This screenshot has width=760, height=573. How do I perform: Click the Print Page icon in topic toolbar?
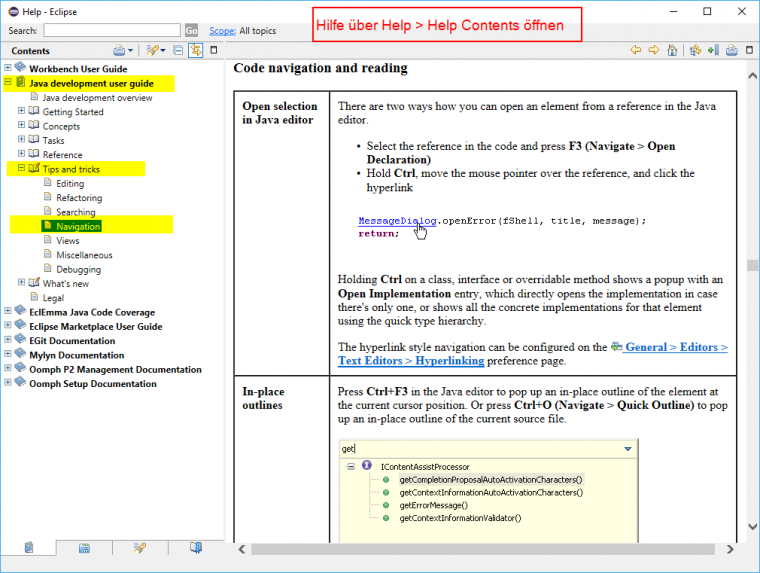coord(732,50)
